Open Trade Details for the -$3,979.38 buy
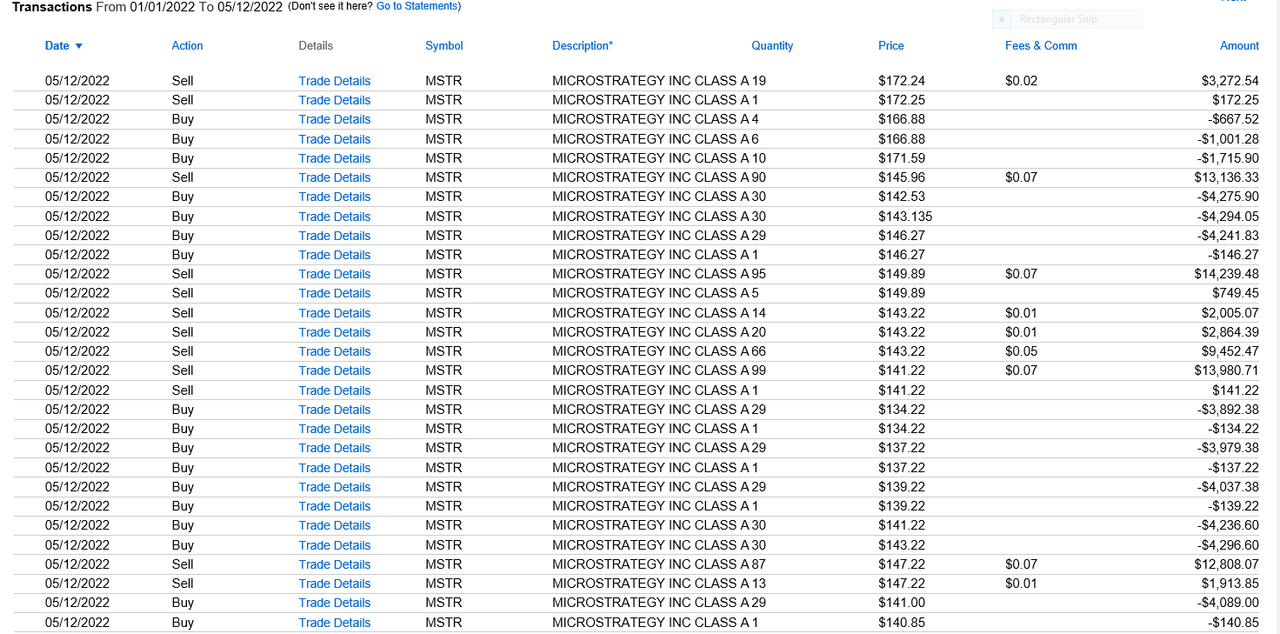 334,448
